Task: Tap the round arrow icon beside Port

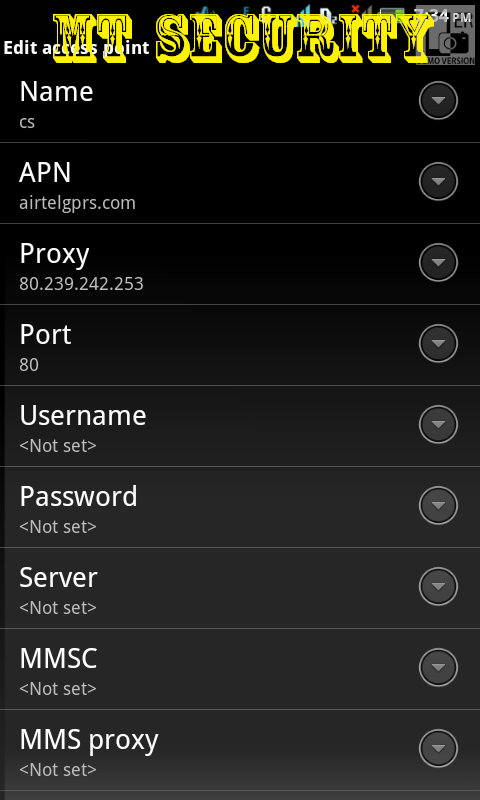Action: (x=438, y=343)
